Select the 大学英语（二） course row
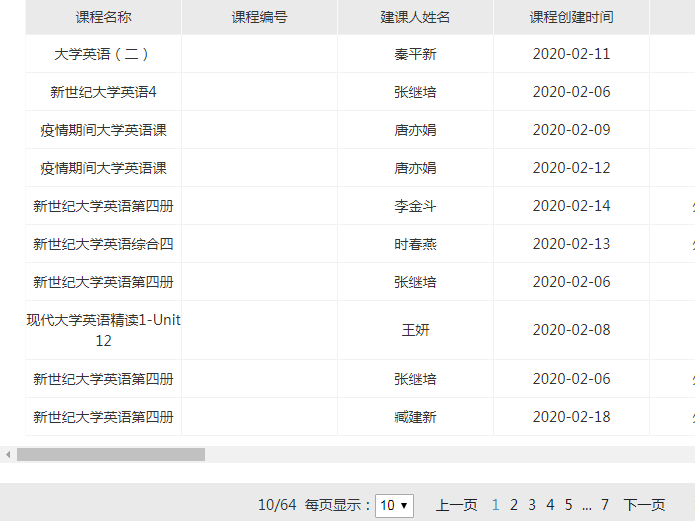The image size is (695, 521). [x=103, y=54]
